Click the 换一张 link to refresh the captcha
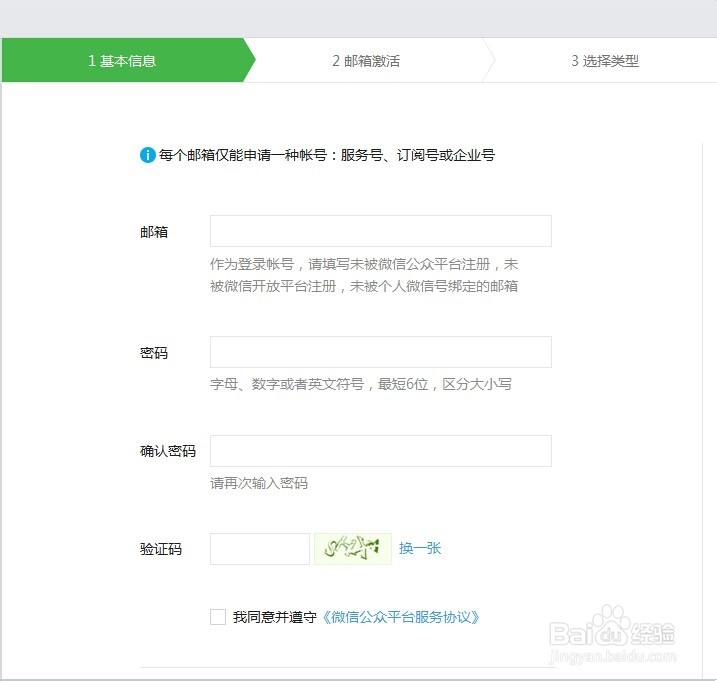 click(x=420, y=548)
